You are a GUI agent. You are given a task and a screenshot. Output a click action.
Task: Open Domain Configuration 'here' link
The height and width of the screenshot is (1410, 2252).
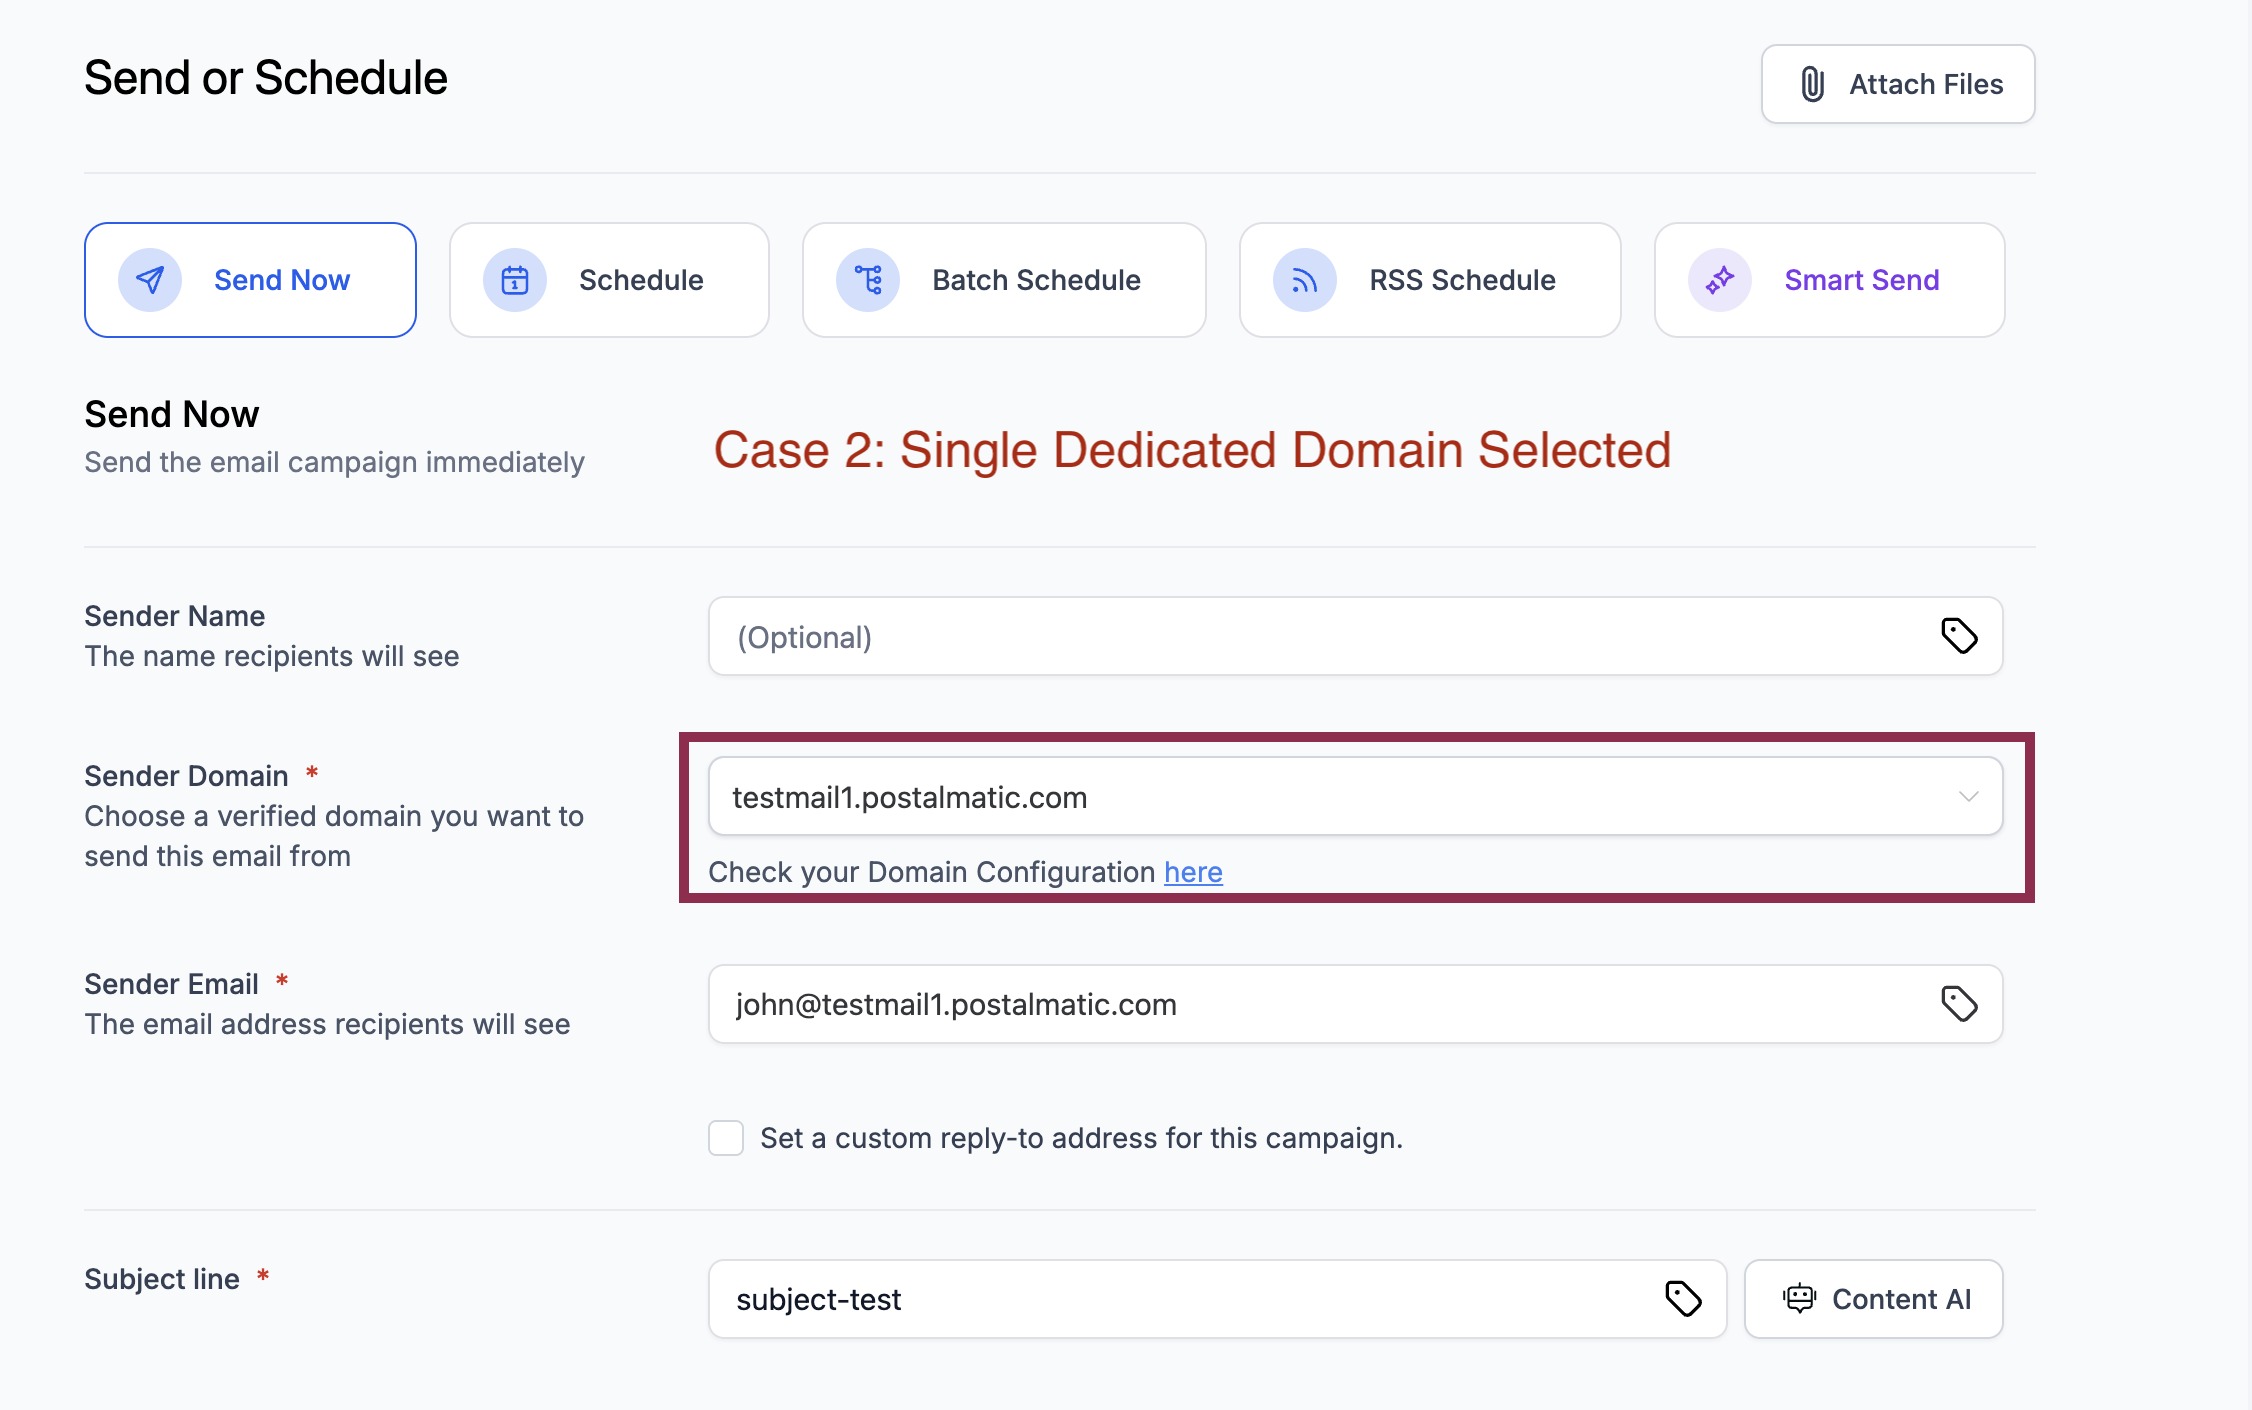1193,872
